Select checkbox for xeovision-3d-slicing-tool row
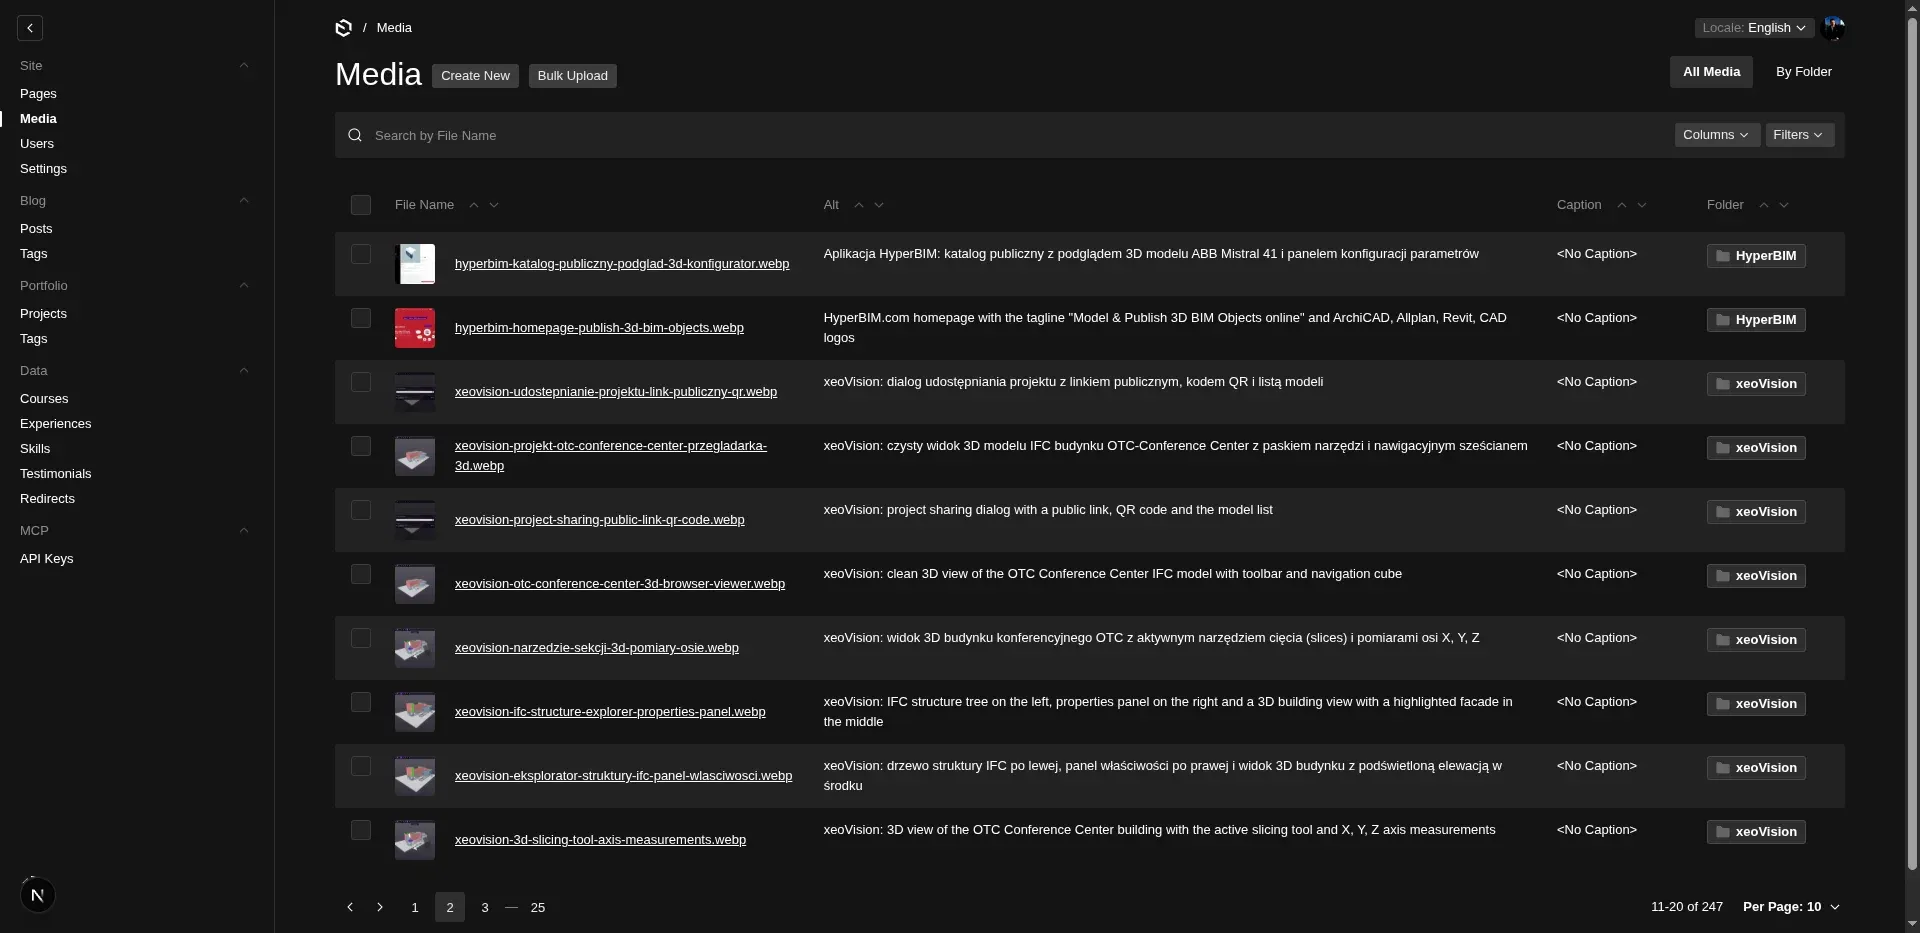This screenshot has width=1920, height=933. (x=361, y=830)
